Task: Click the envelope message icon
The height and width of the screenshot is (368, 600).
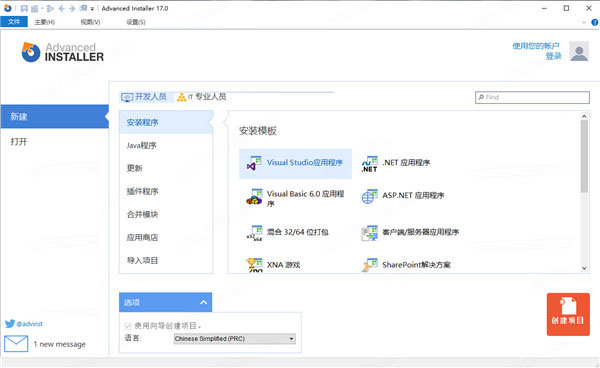Action: (16, 344)
